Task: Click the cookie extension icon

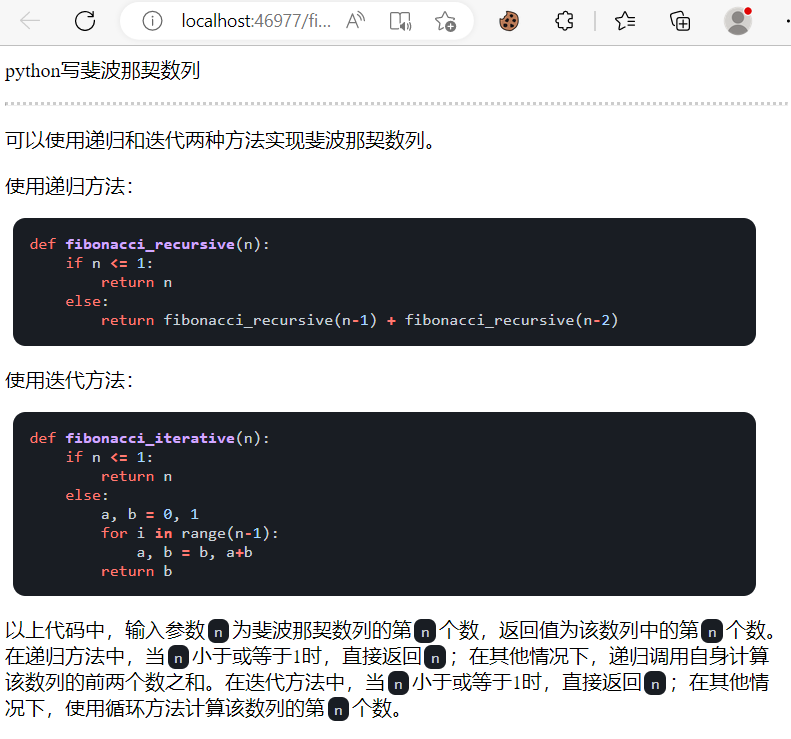Action: coord(508,21)
